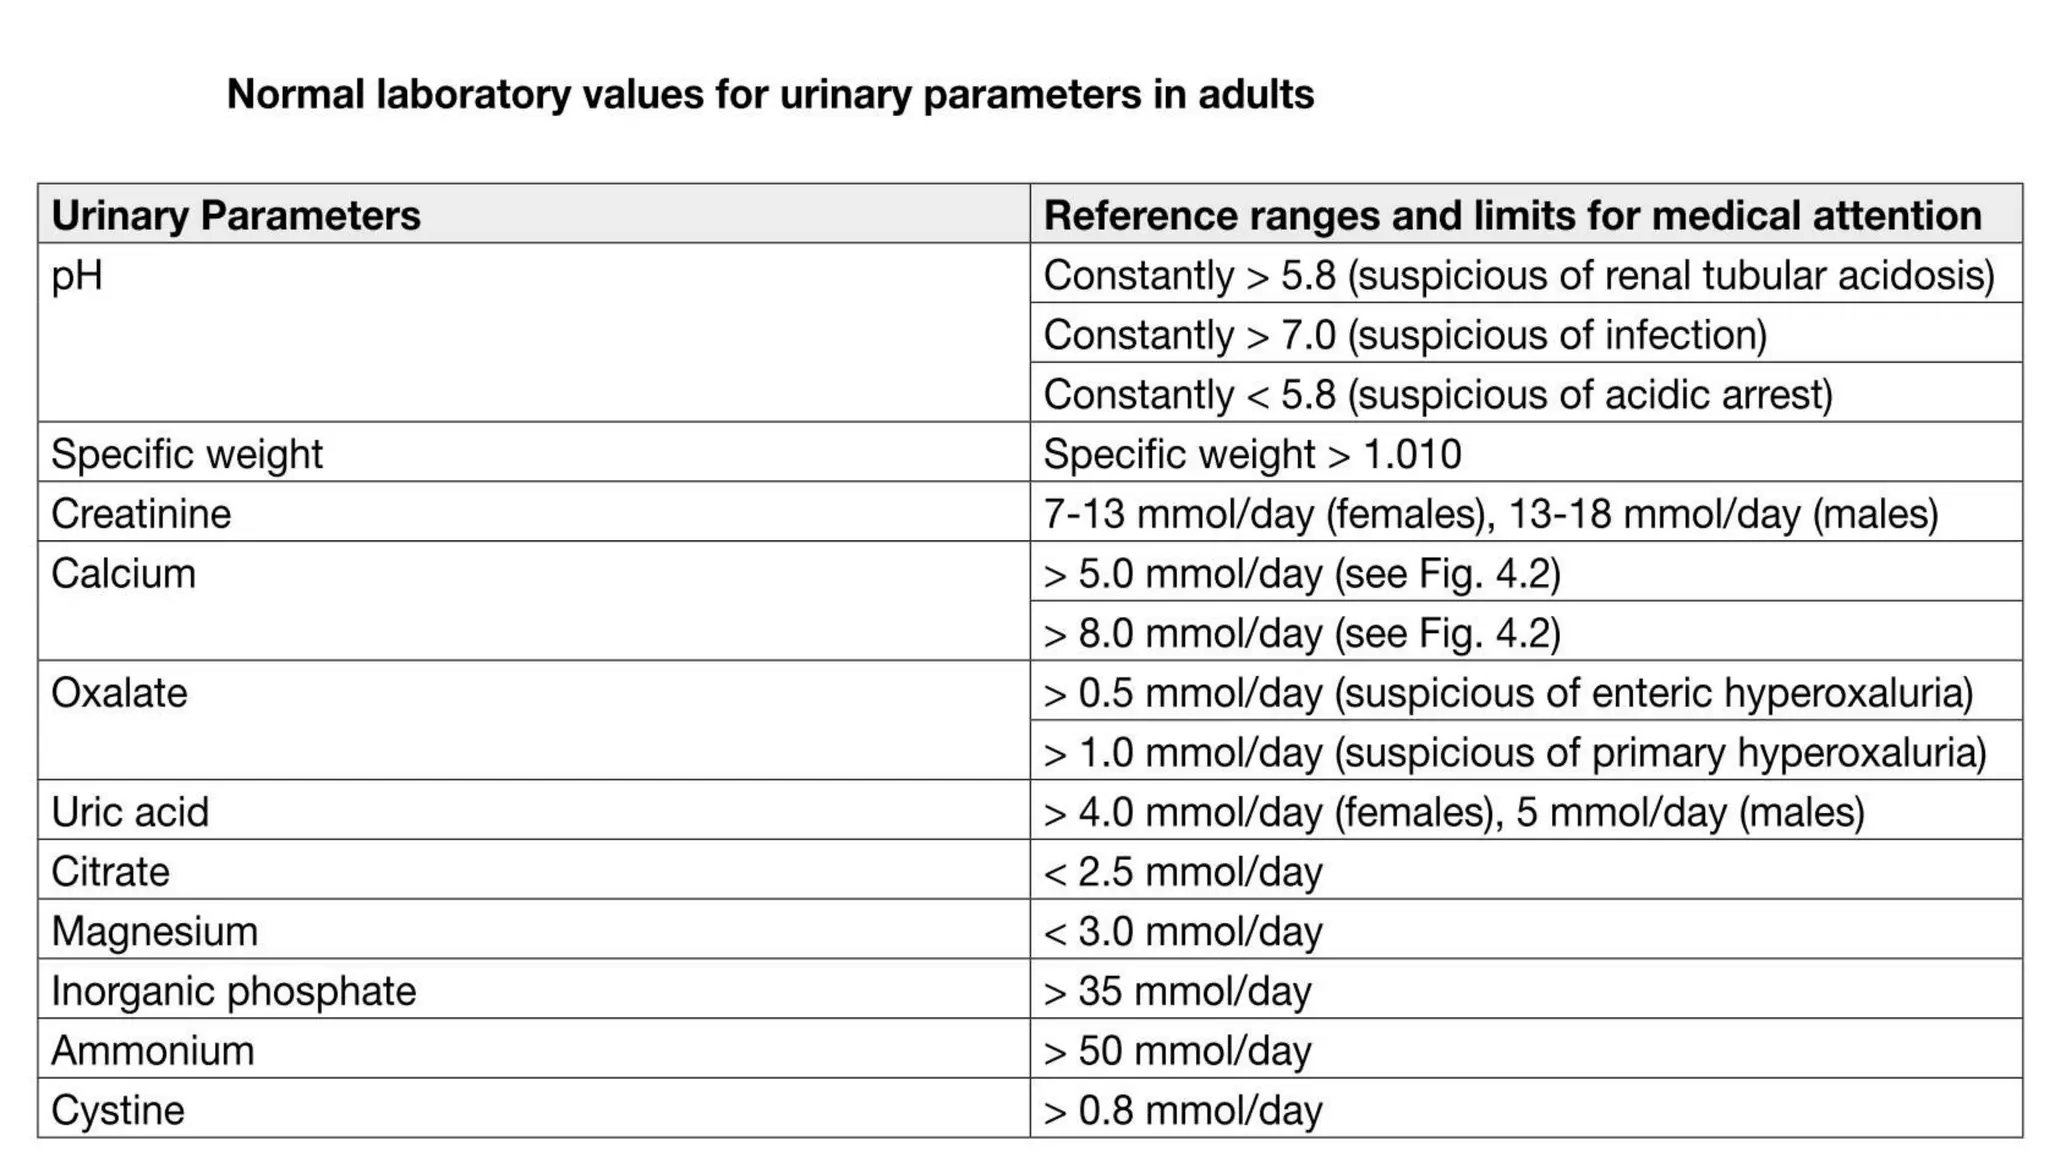The image size is (2048, 1152).
Task: Select the 'Reference ranges and limits' header cell
Action: pos(1526,213)
